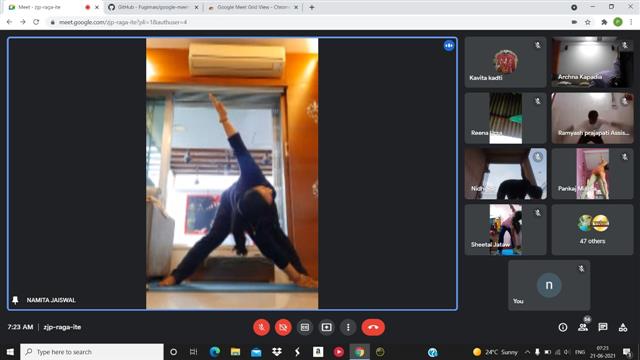
Task: Open the blue options badge on main video
Action: point(449,46)
